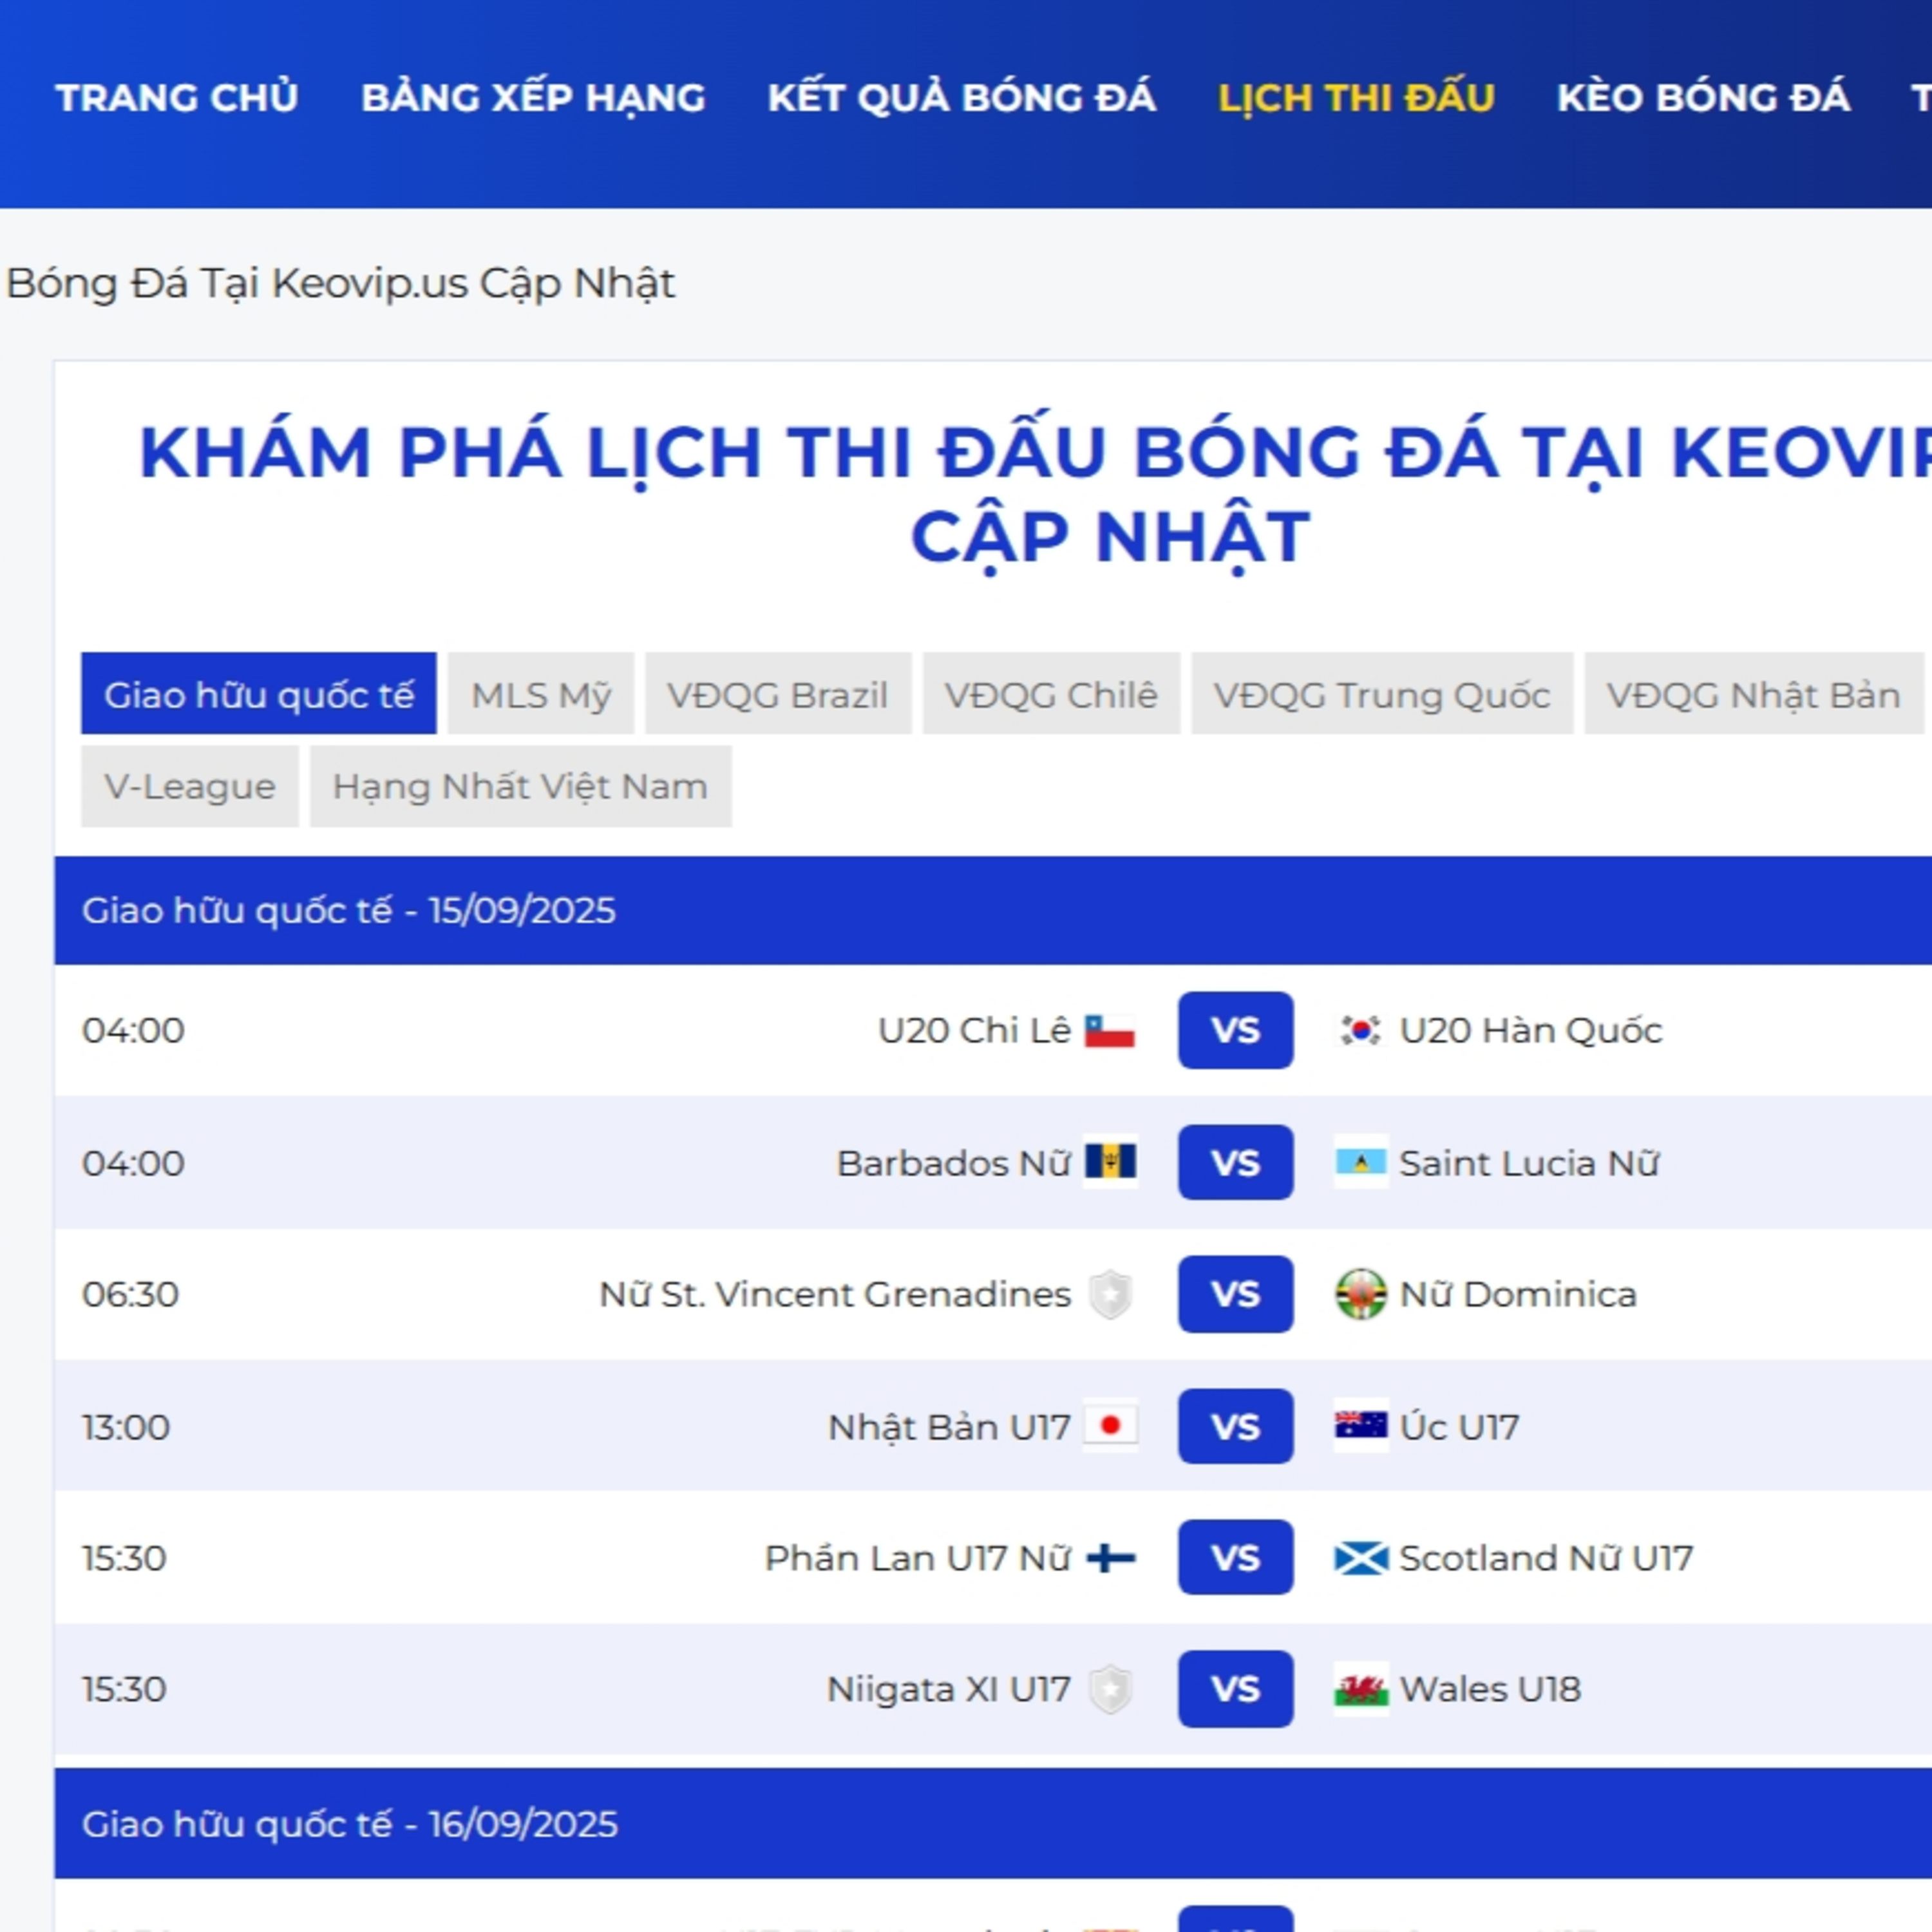Click the 06:30 kickoff time
Screen dimensions: 1932x1932
(x=130, y=1294)
